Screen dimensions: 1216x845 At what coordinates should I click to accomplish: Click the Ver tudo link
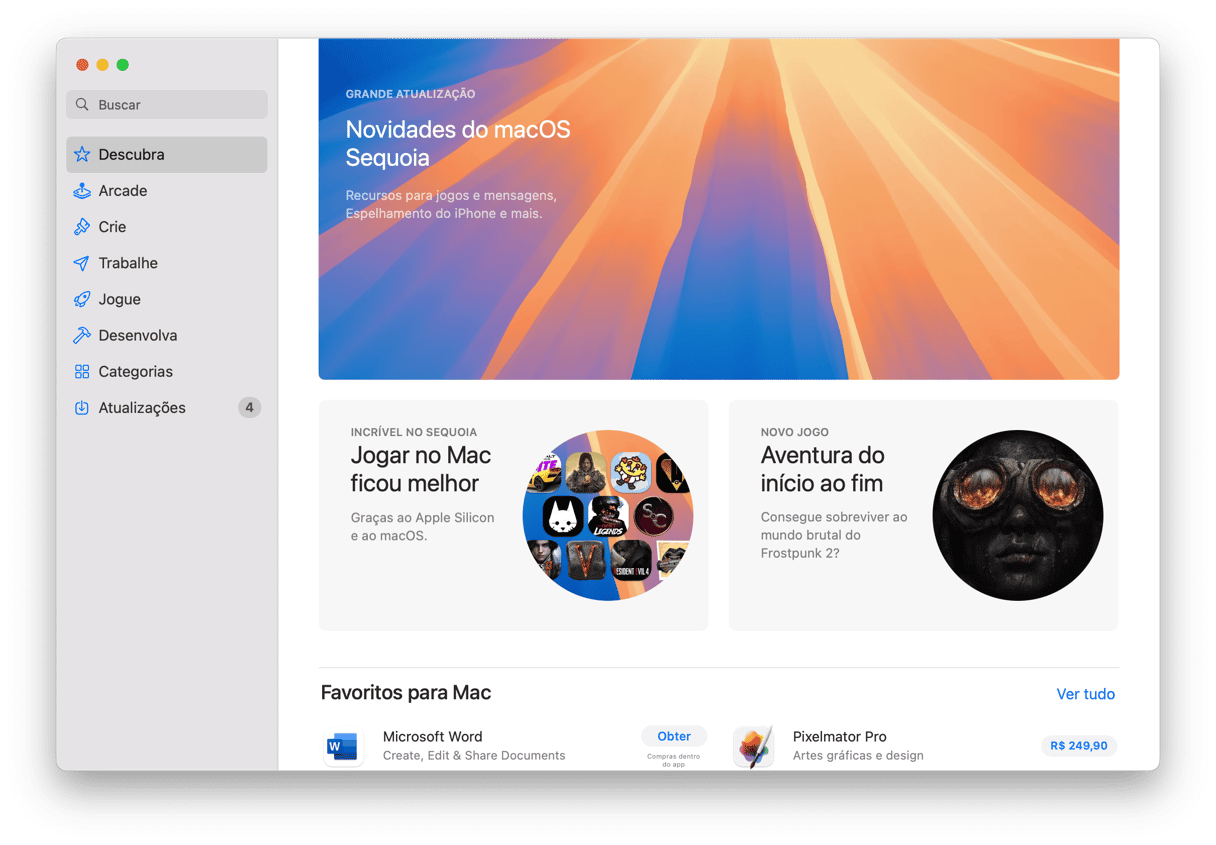tap(1085, 694)
